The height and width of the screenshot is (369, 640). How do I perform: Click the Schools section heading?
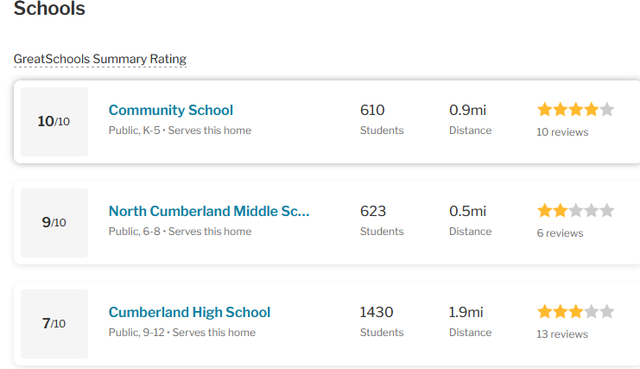(x=49, y=8)
